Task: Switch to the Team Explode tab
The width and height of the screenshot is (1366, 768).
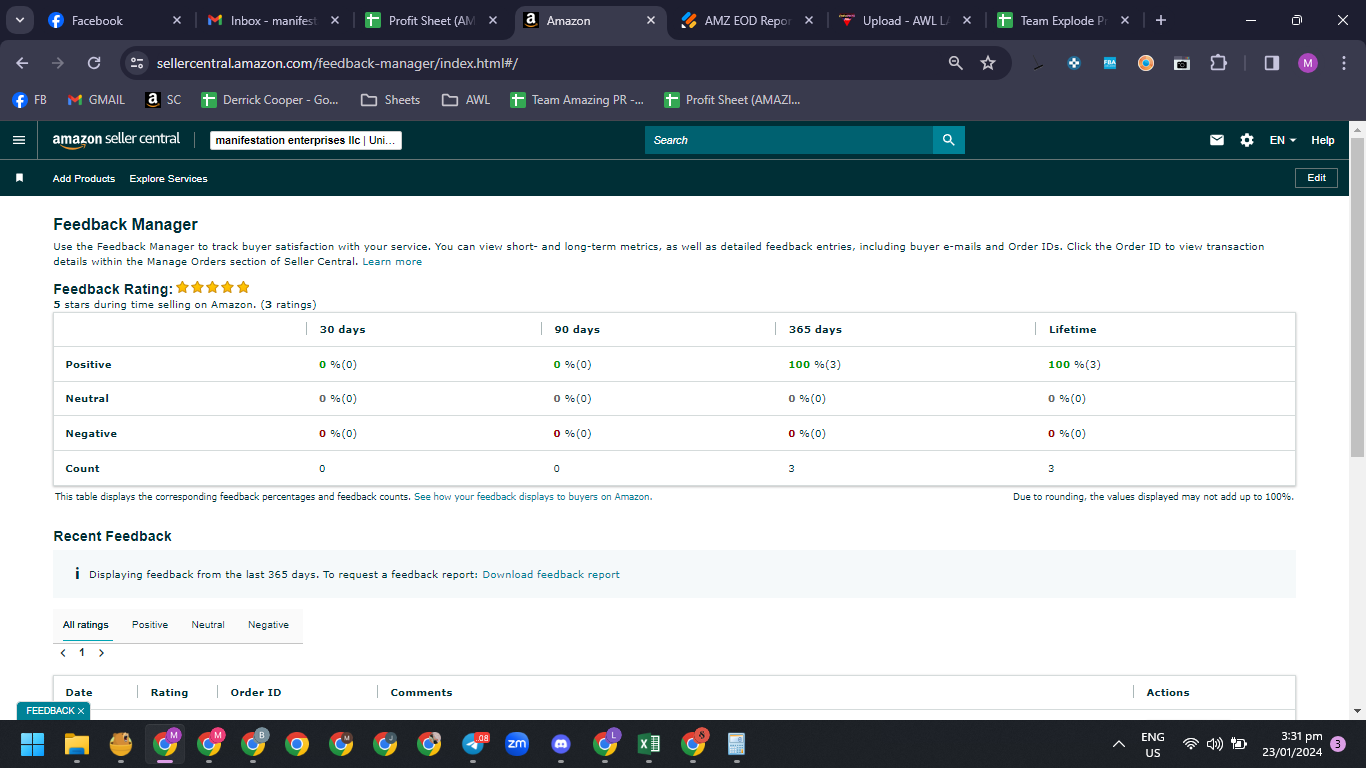Action: pyautogui.click(x=1063, y=20)
